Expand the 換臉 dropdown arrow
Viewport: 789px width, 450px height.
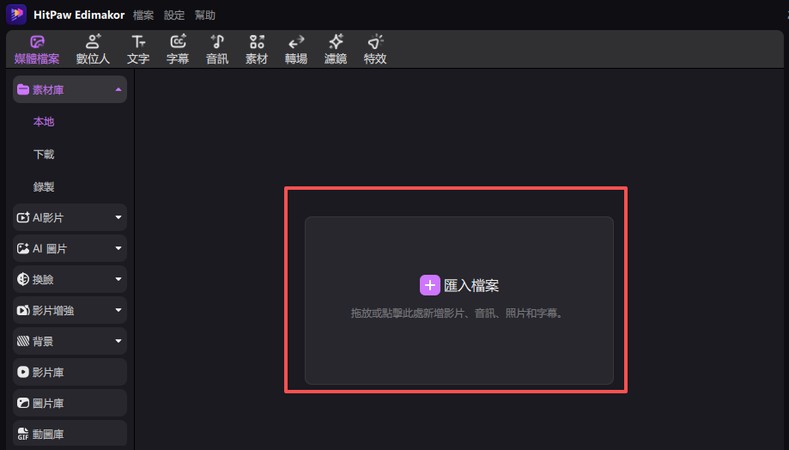118,279
